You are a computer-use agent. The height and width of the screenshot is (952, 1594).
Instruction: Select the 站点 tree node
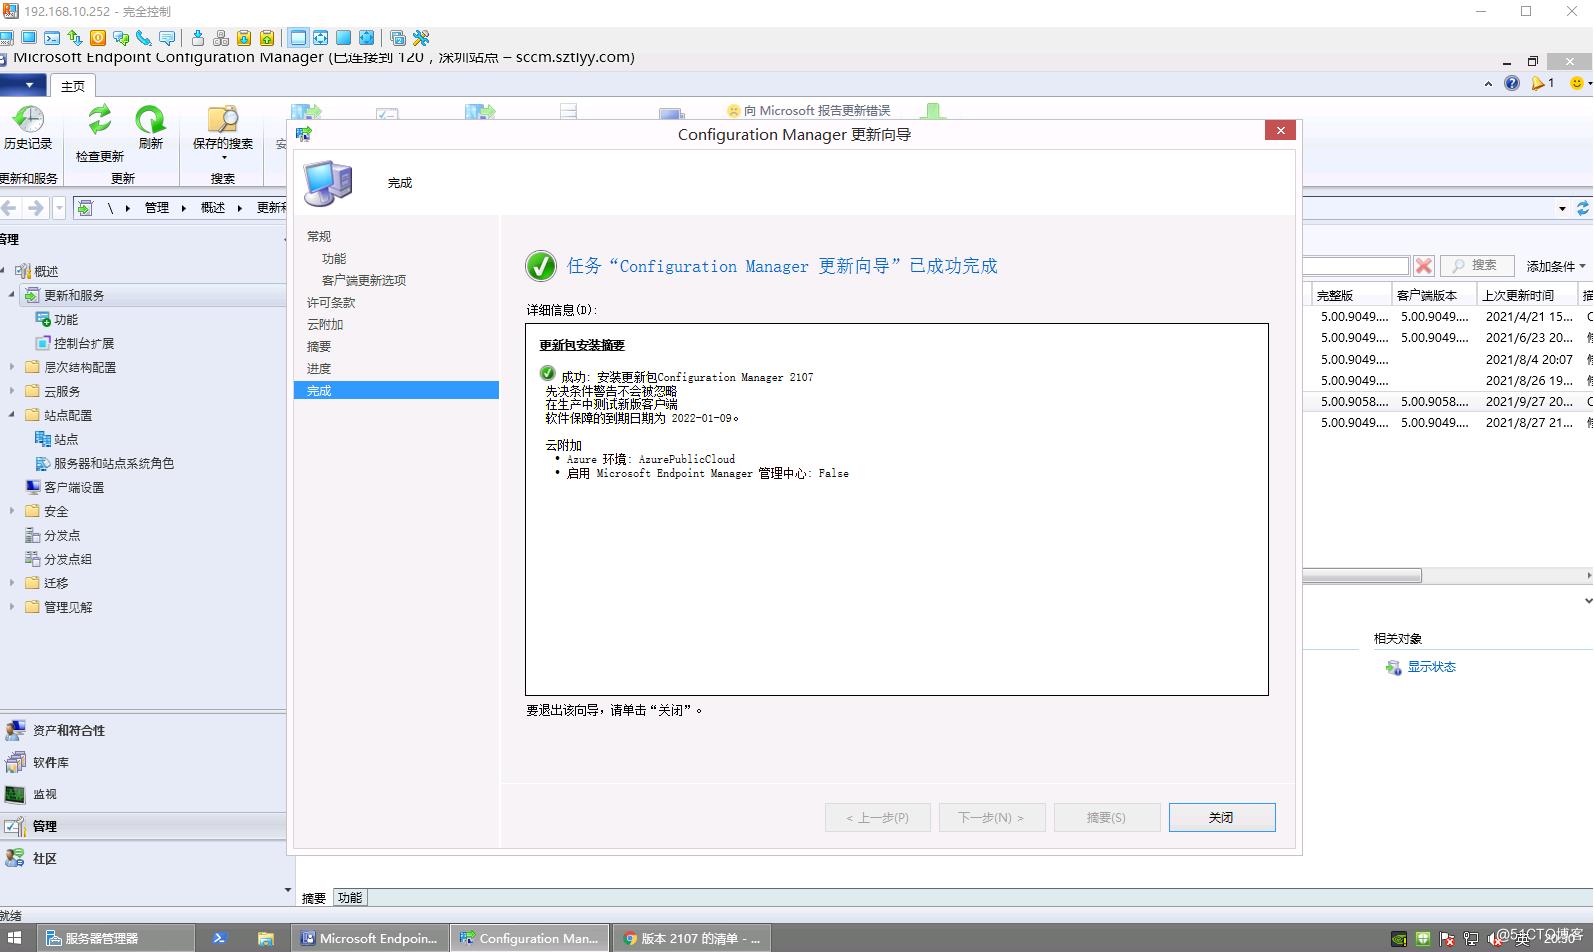pyautogui.click(x=66, y=439)
